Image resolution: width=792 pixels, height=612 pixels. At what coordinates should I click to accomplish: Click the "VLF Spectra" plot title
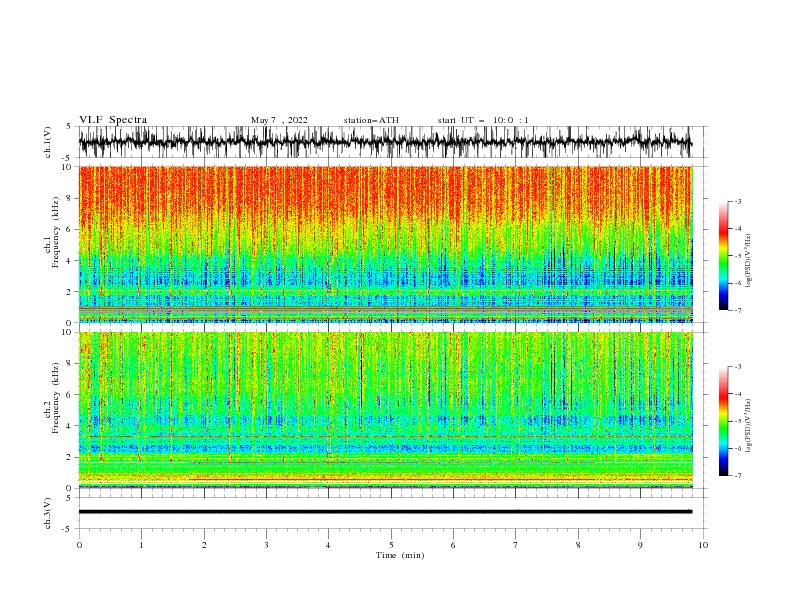pos(113,120)
